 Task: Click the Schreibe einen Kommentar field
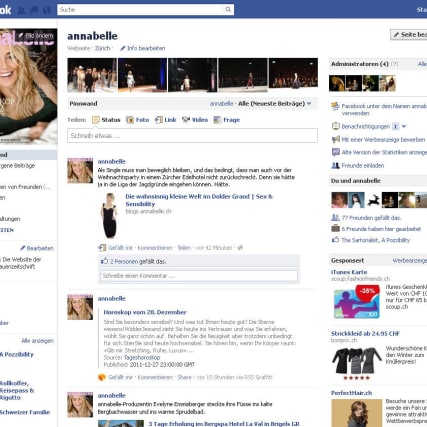tap(199, 276)
